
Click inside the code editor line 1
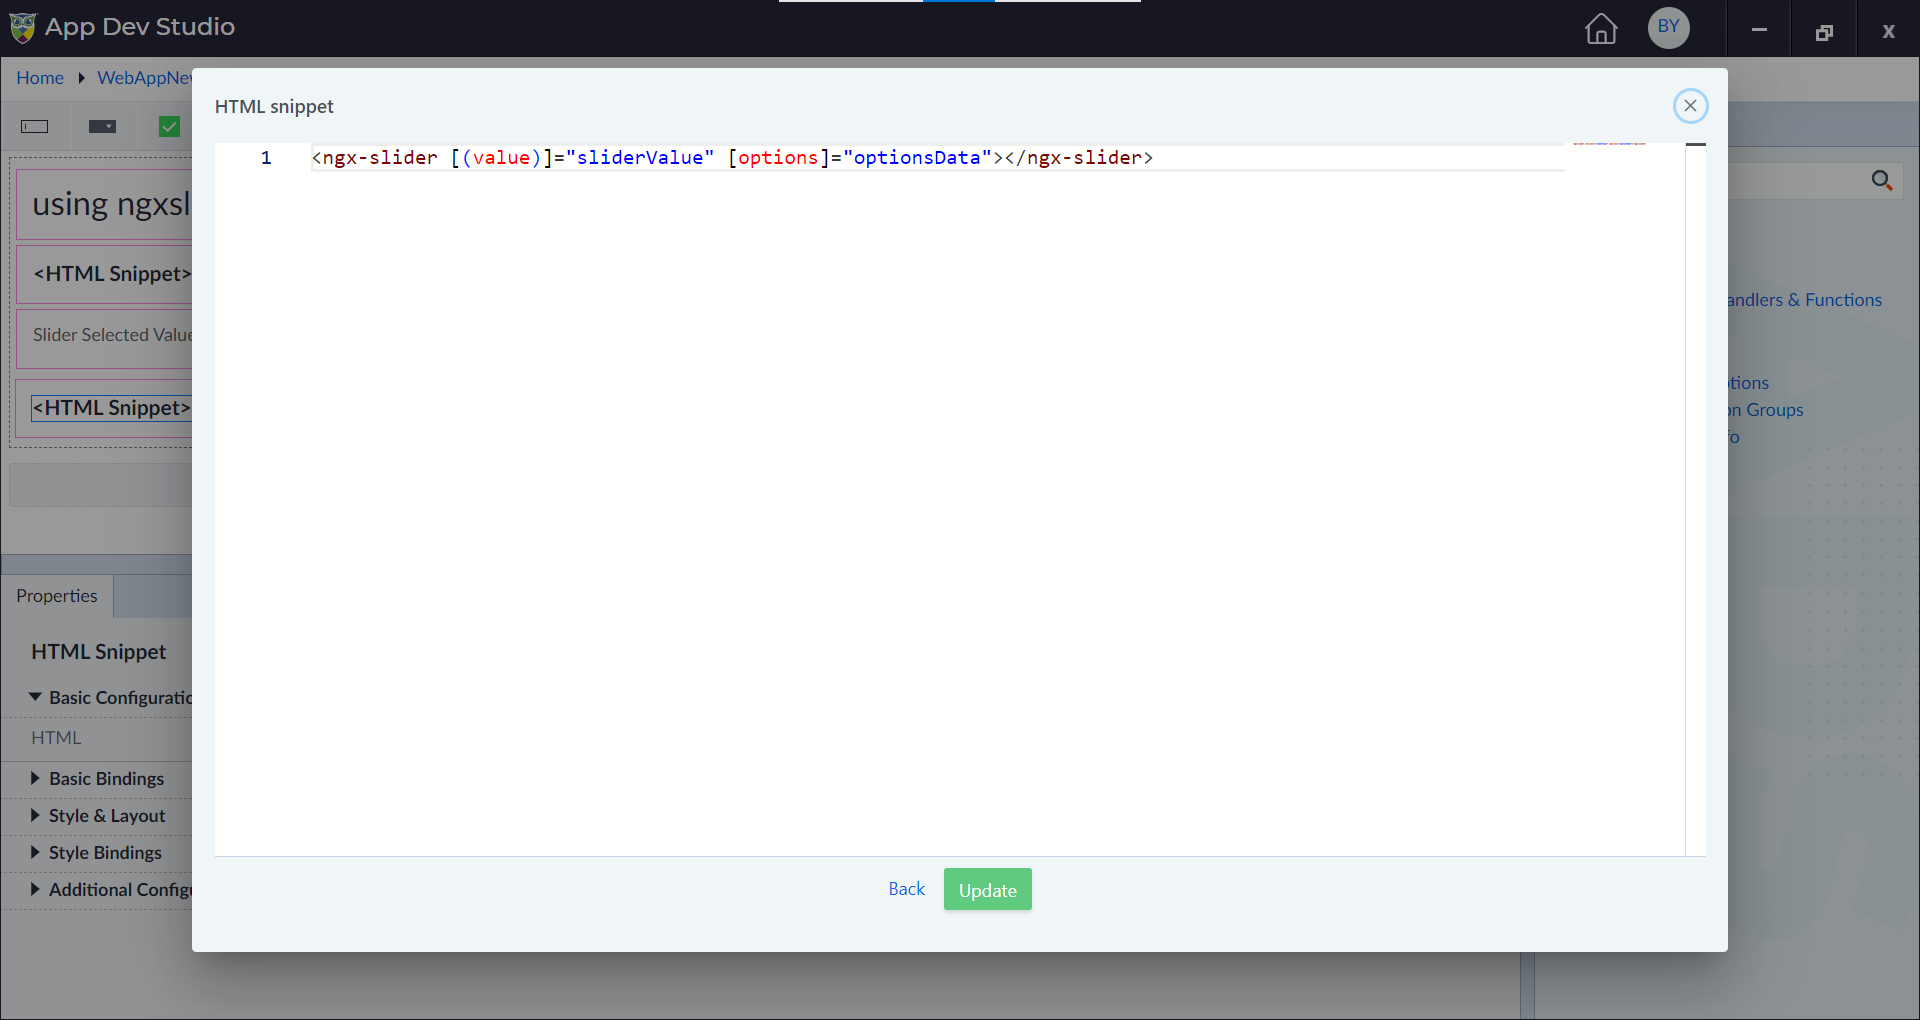pyautogui.click(x=938, y=158)
